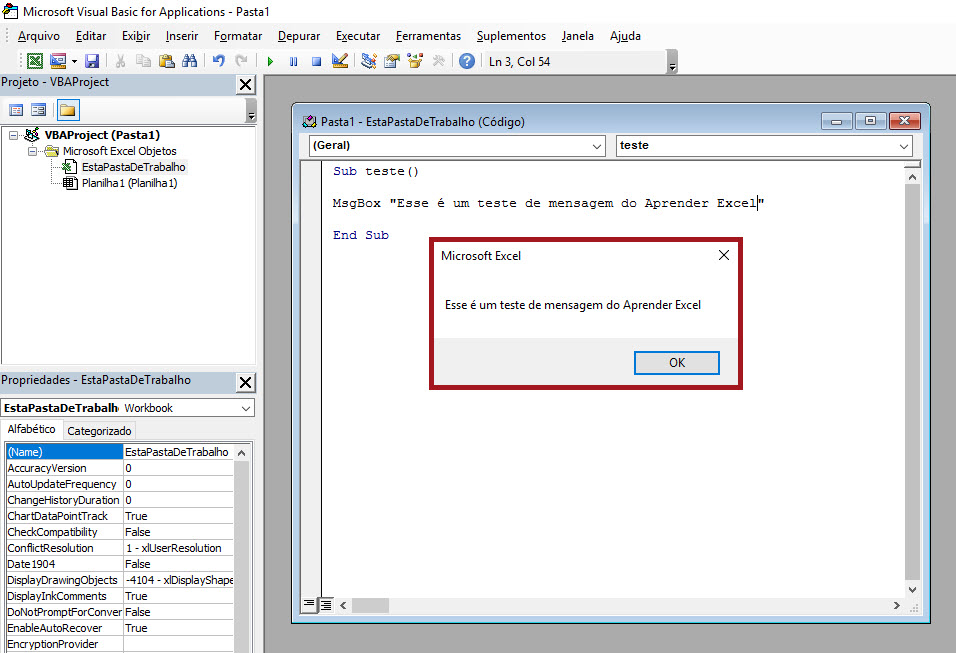Open the Executar menu
Screen dimensions: 956x653
click(x=358, y=36)
